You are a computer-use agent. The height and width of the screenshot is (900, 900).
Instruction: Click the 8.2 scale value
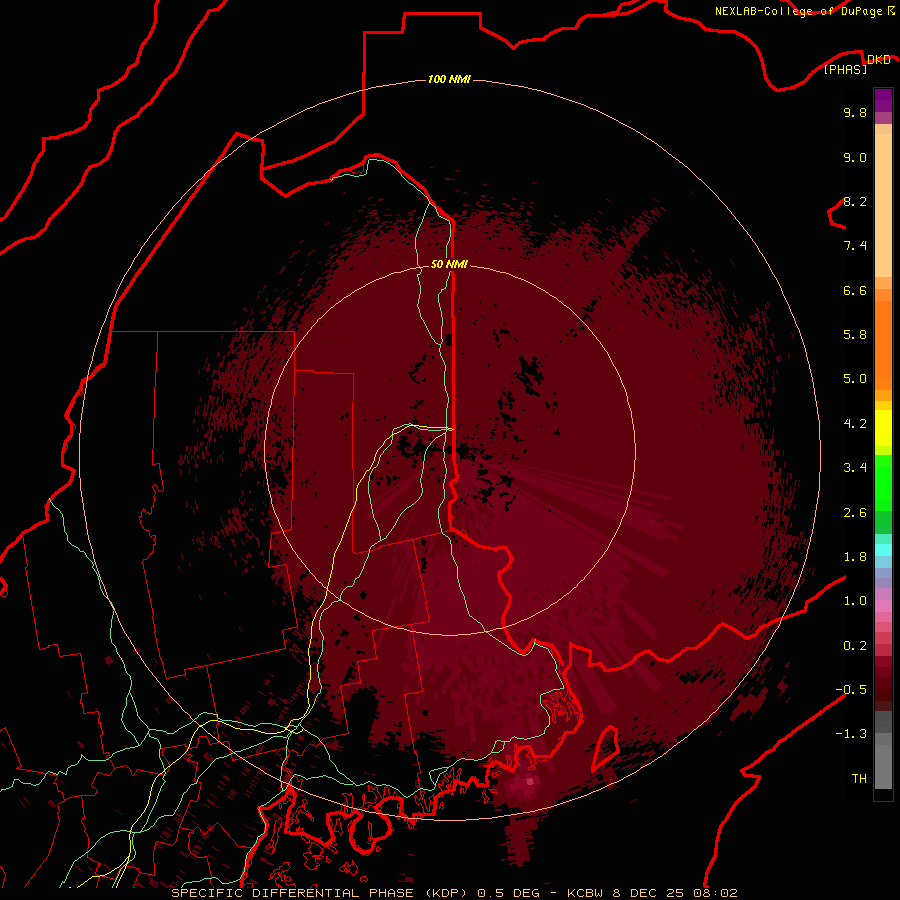point(855,201)
